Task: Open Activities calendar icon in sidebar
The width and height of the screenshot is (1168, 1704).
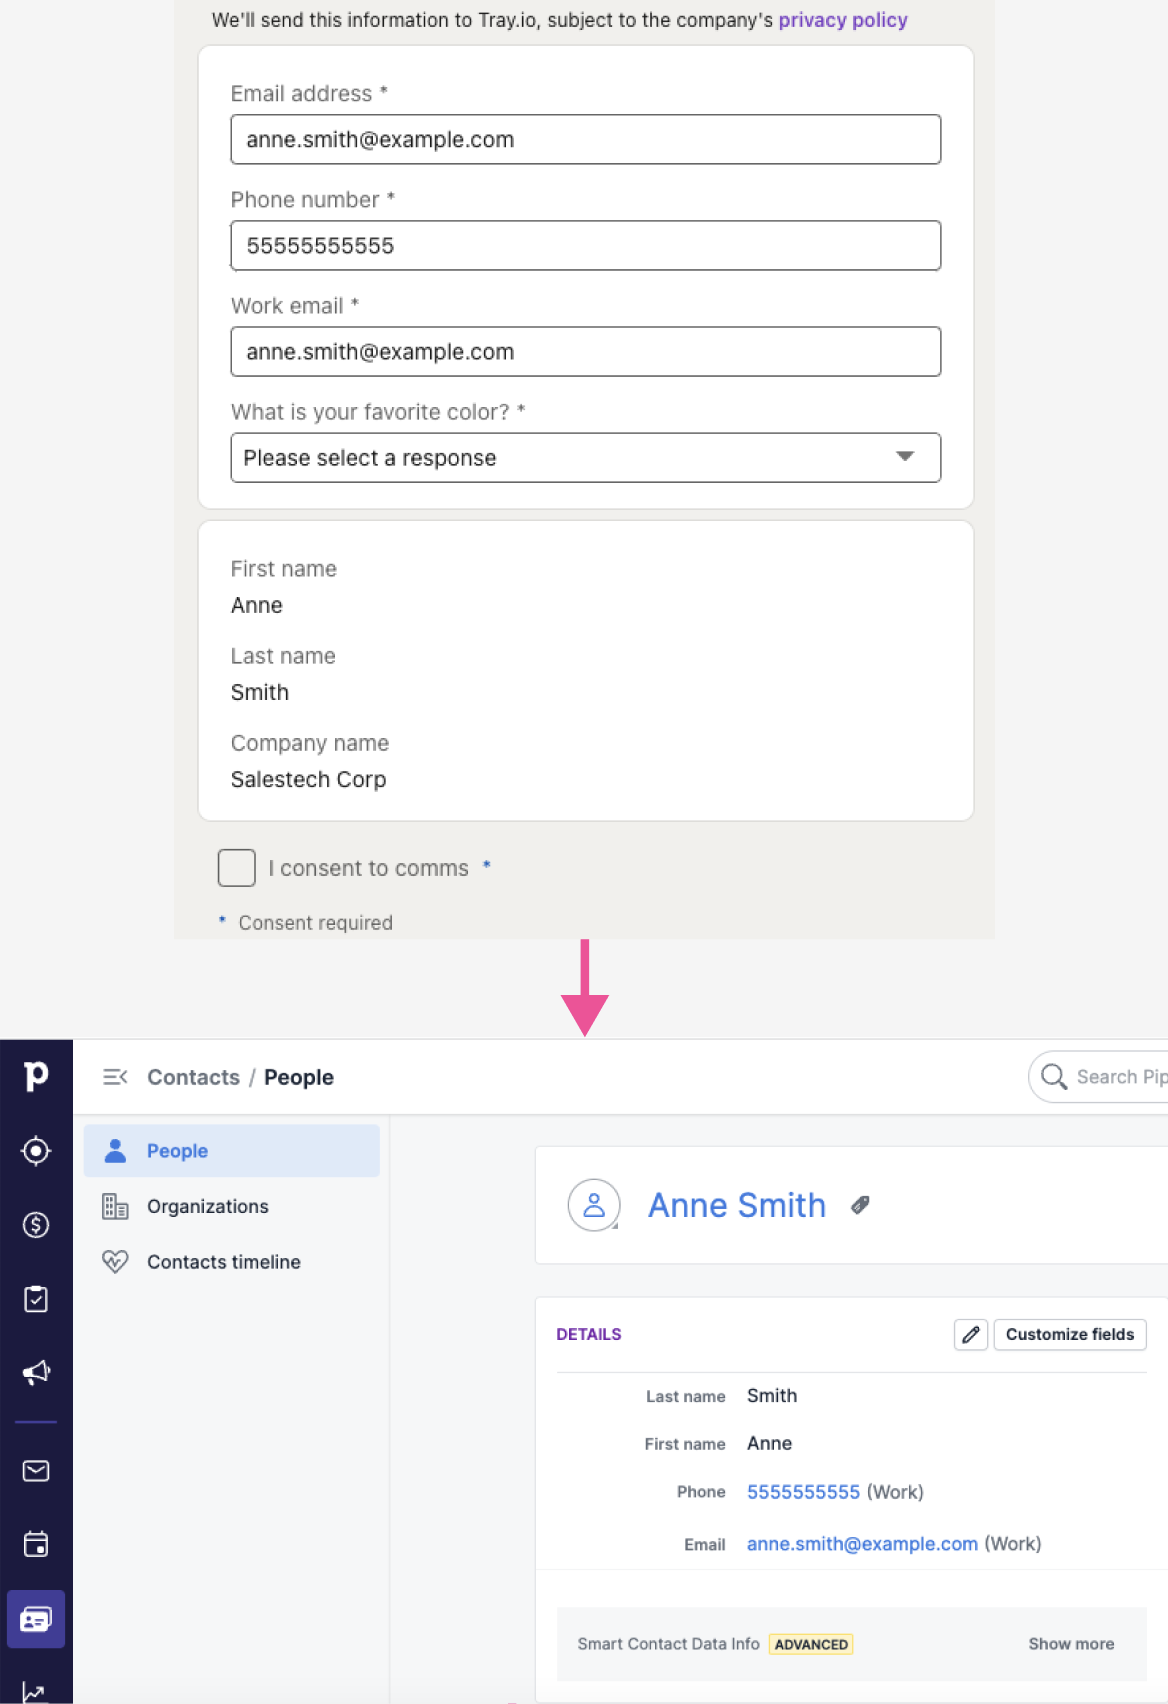Action: pos(36,1545)
